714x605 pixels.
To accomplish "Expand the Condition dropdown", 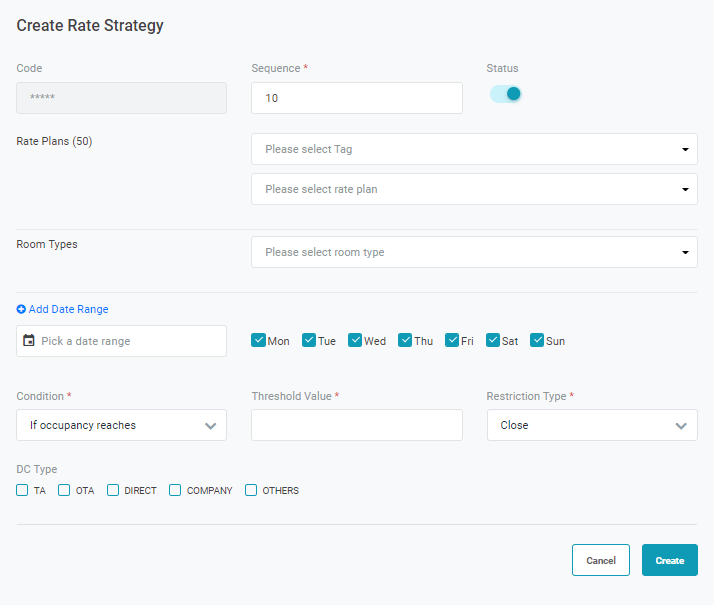I will click(x=122, y=425).
